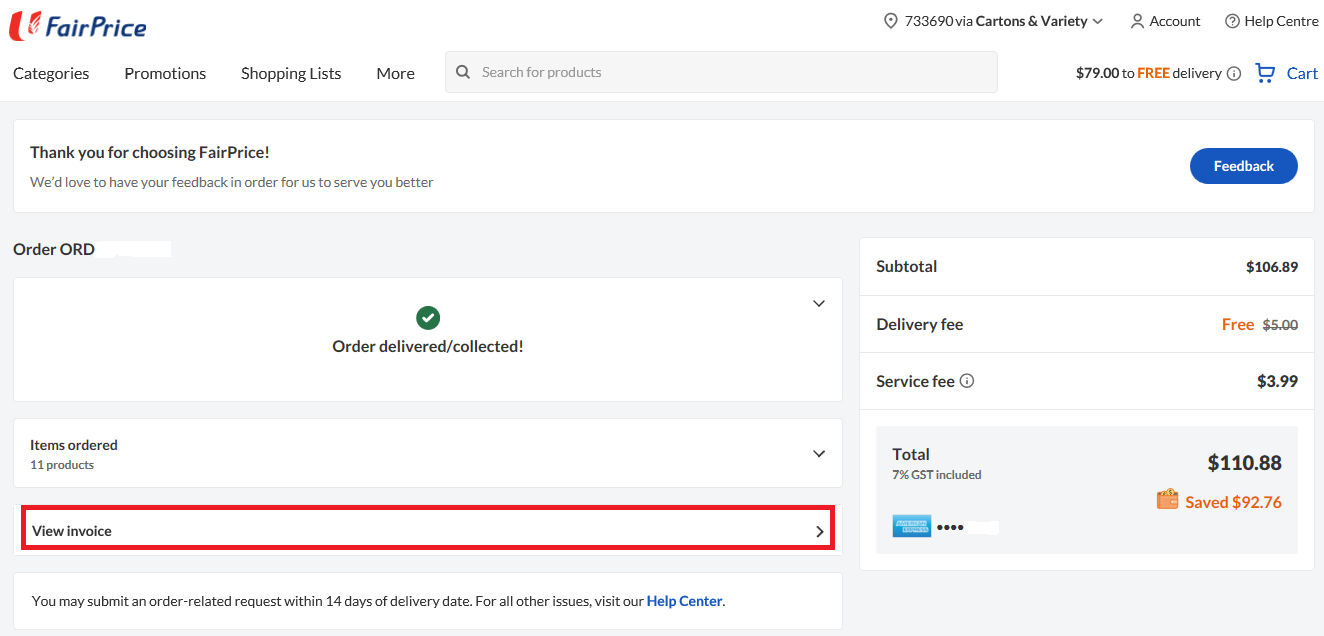
Task: Click the green order delivered checkmark
Action: coord(428,318)
